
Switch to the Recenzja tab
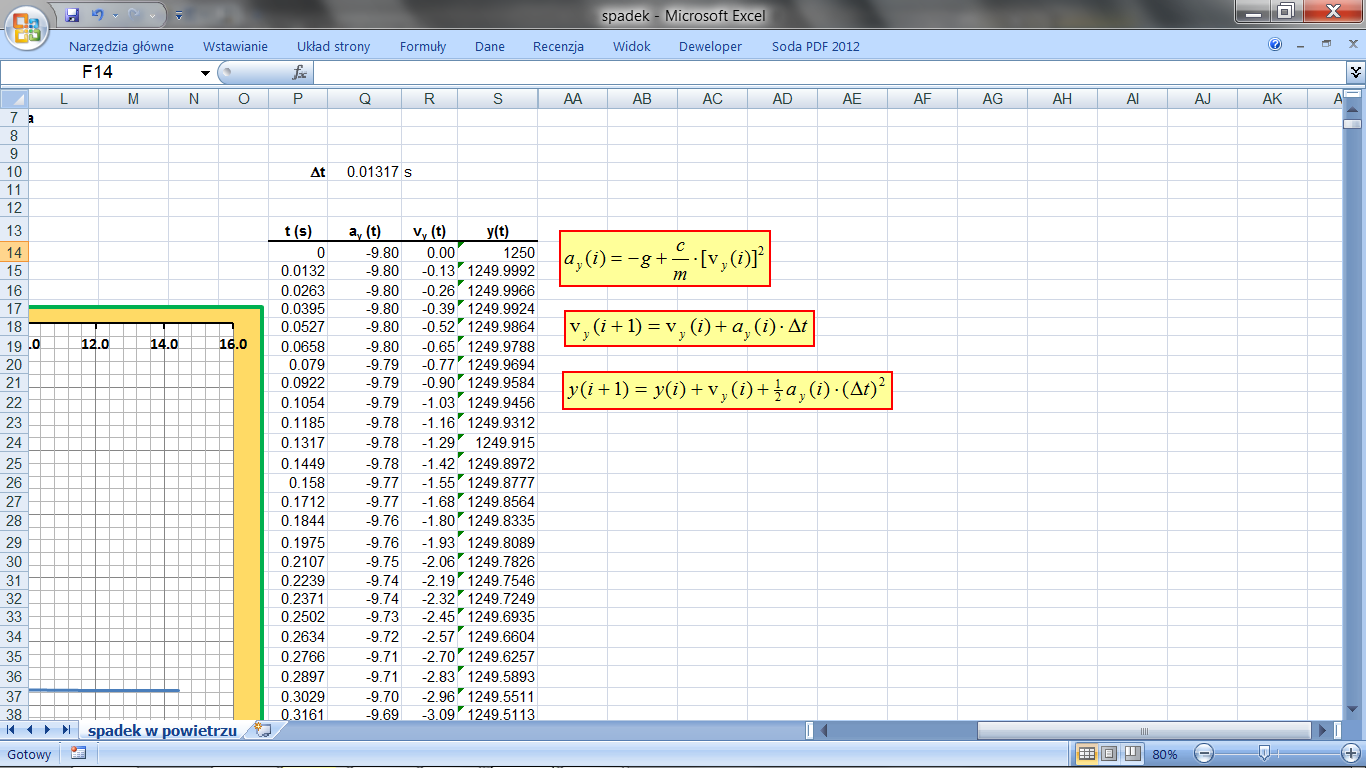tap(558, 46)
